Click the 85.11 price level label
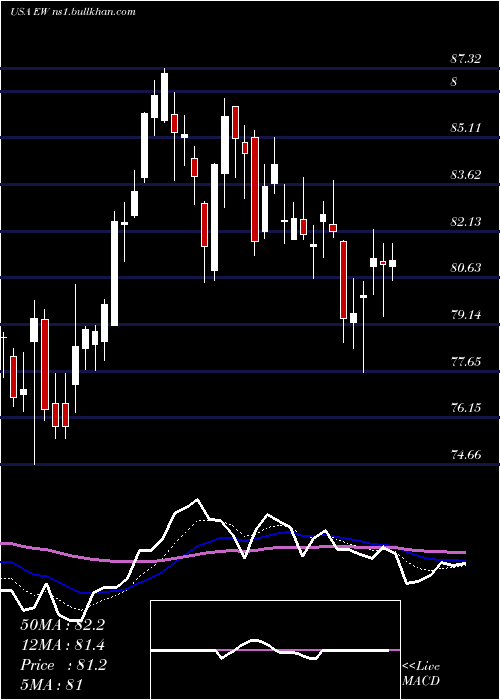500x700 pixels. 466,128
